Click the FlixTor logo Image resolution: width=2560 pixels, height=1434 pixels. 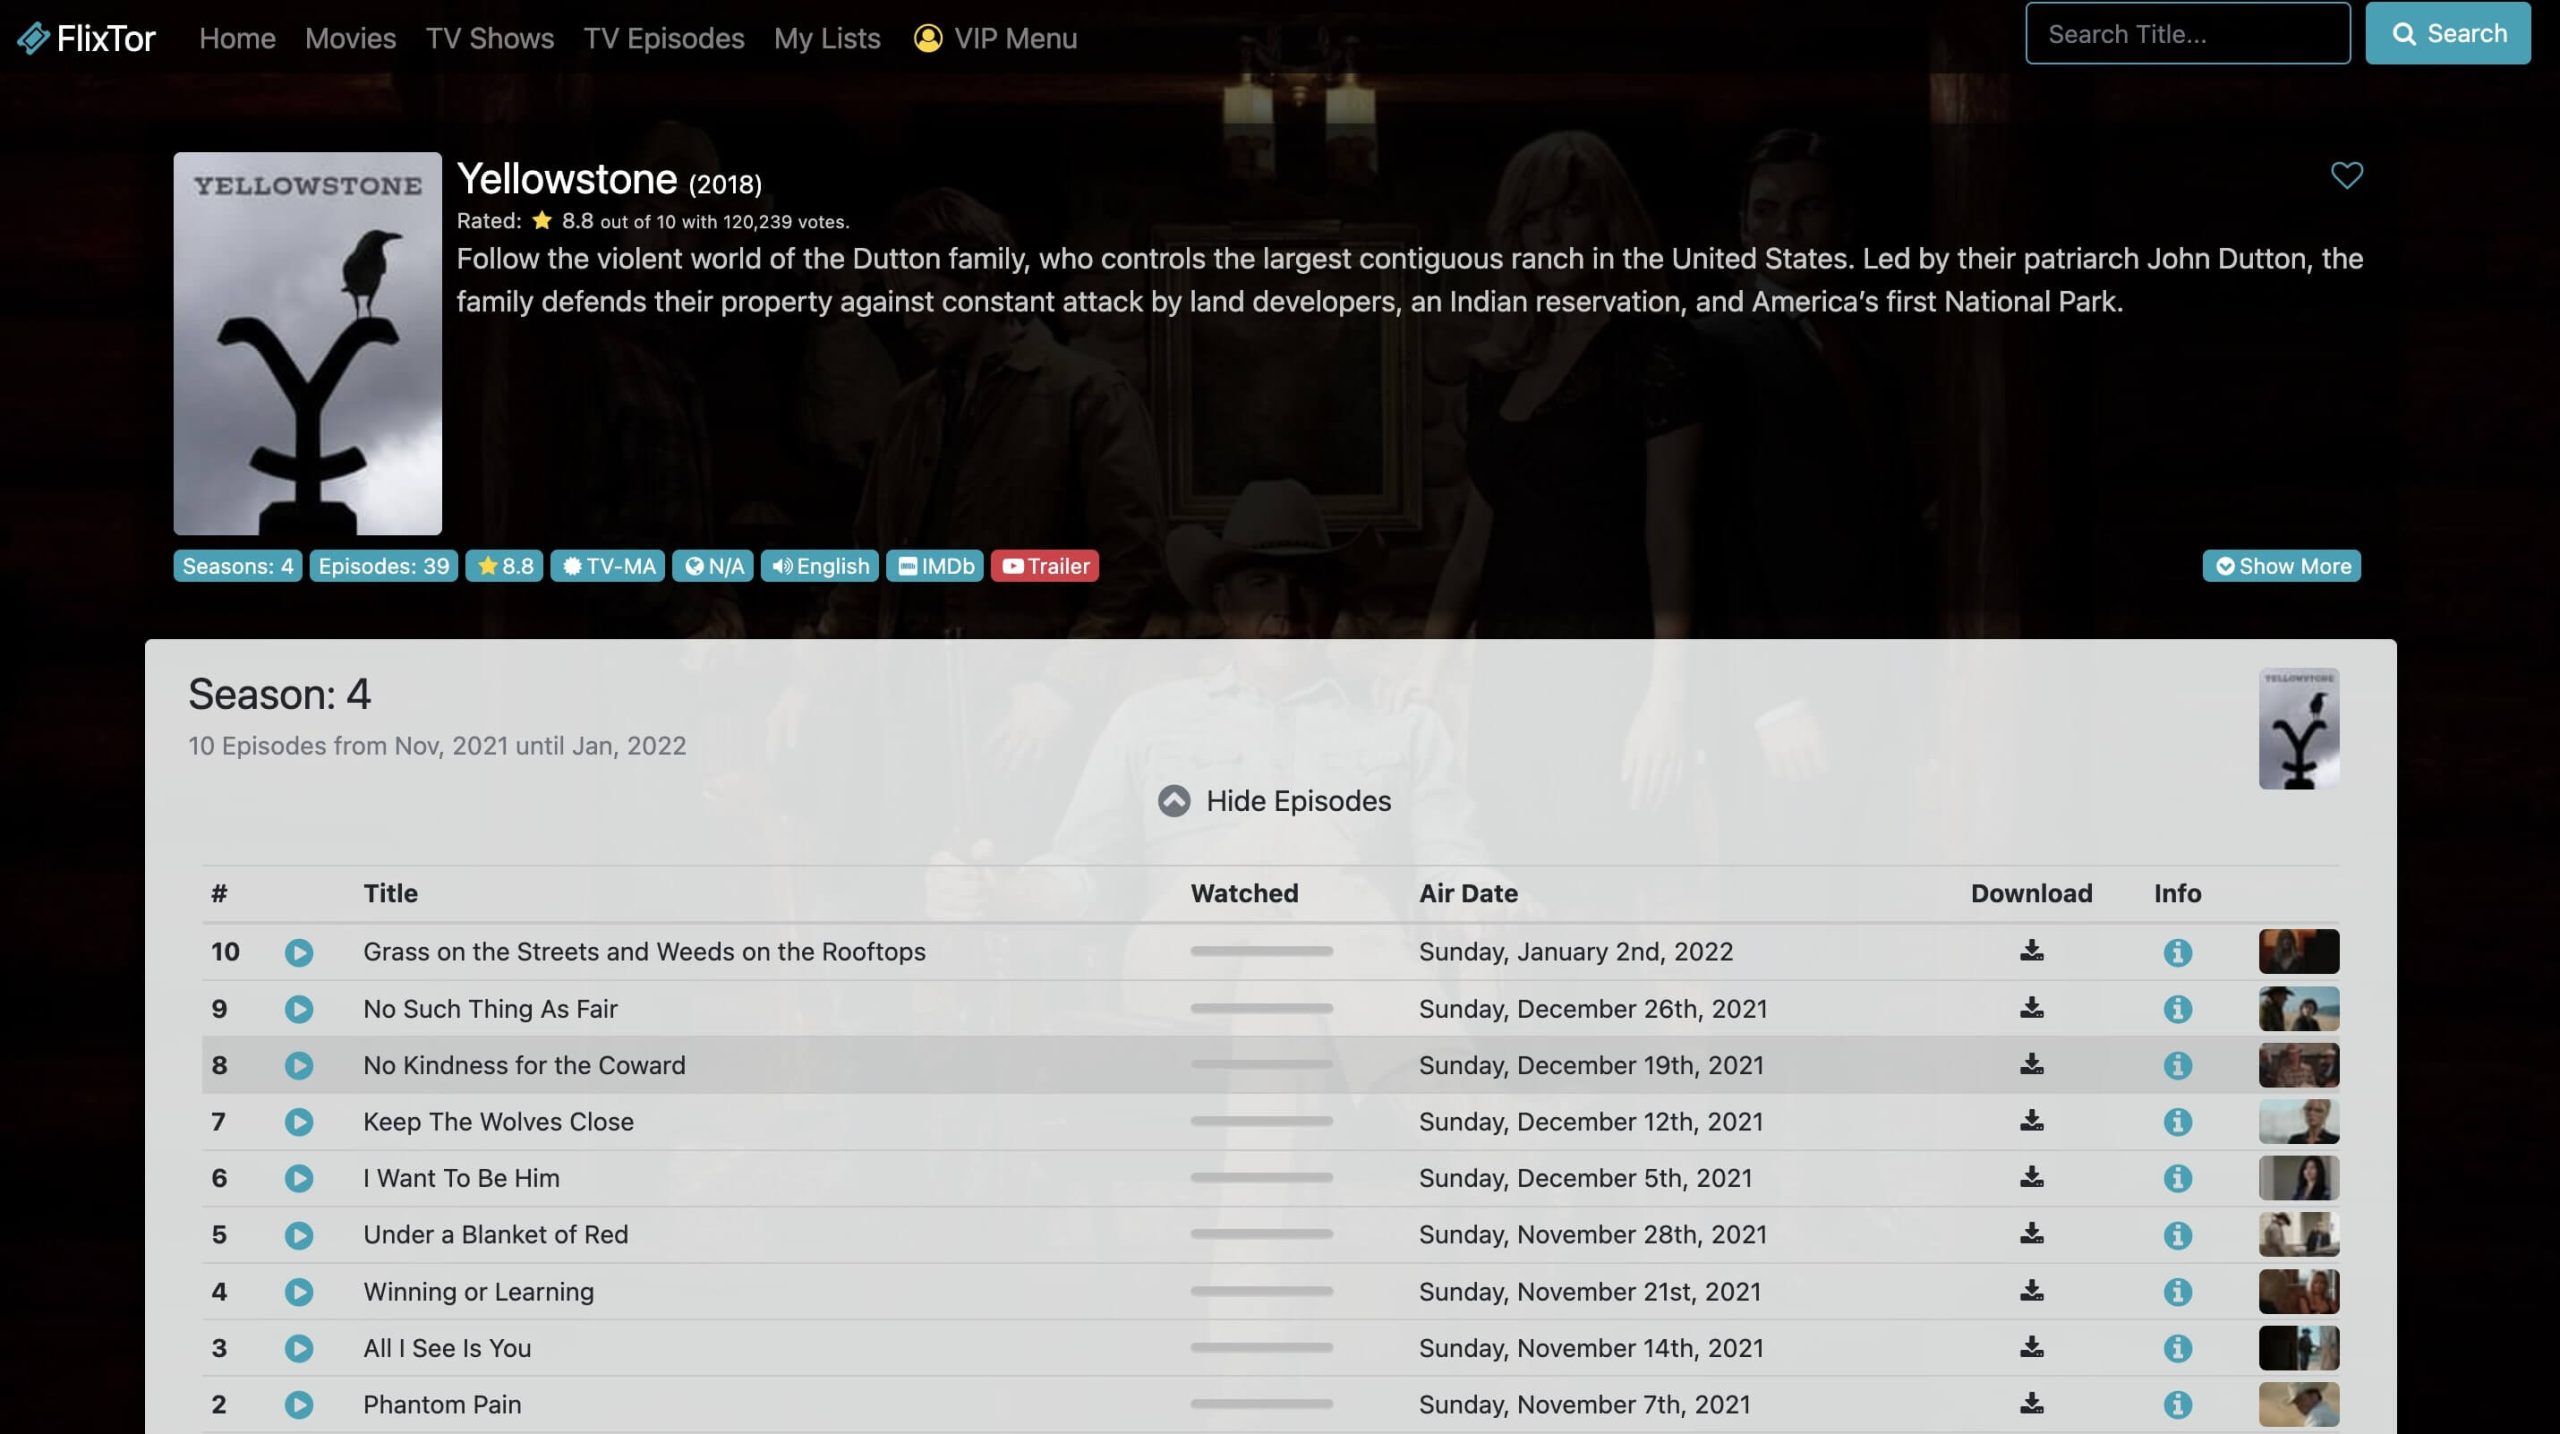click(x=87, y=38)
